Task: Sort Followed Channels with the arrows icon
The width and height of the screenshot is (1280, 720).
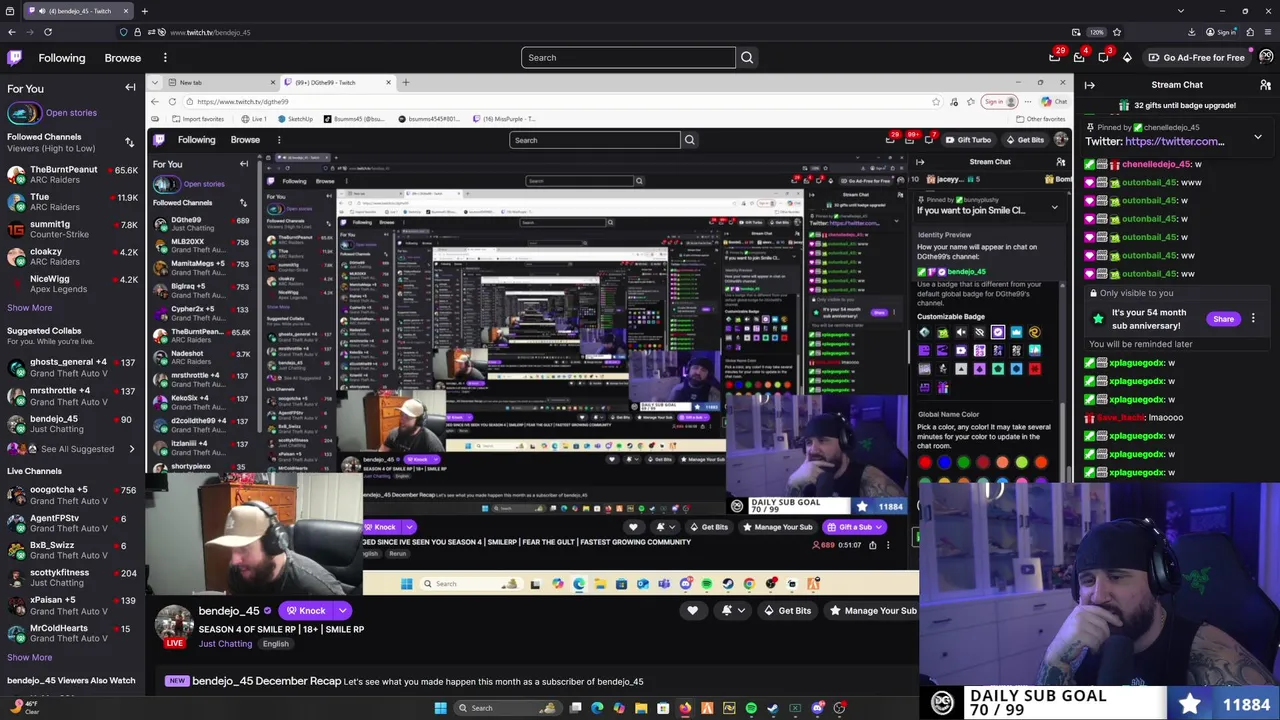Action: pyautogui.click(x=129, y=142)
